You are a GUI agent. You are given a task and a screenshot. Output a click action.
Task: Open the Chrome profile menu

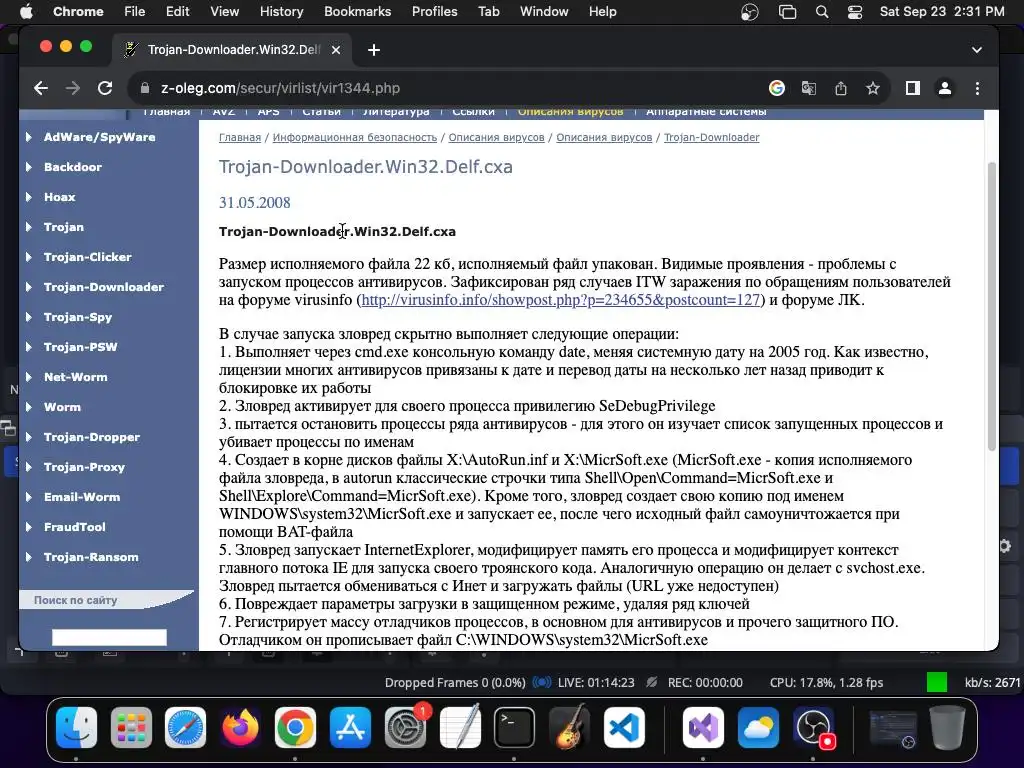point(944,88)
